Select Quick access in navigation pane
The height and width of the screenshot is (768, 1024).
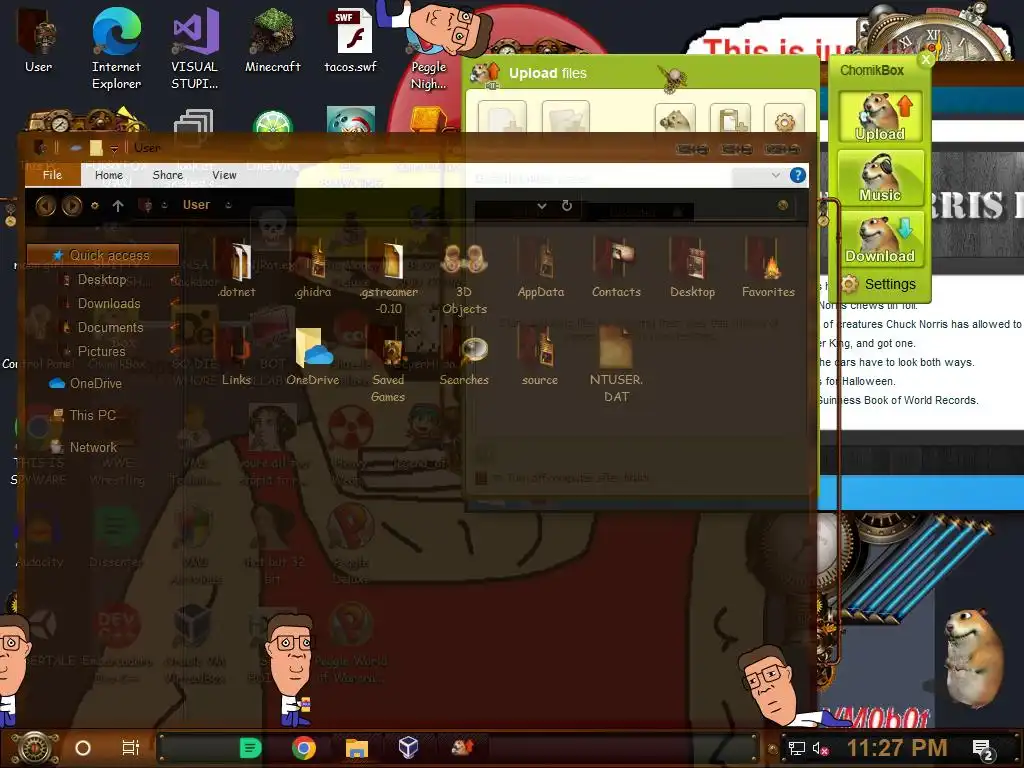[103, 255]
